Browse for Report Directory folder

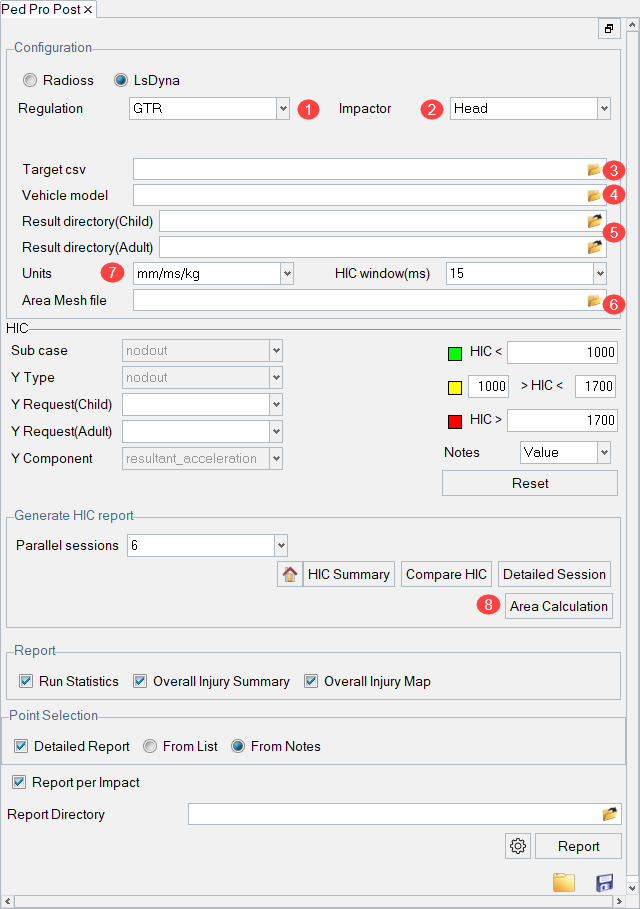tap(609, 814)
